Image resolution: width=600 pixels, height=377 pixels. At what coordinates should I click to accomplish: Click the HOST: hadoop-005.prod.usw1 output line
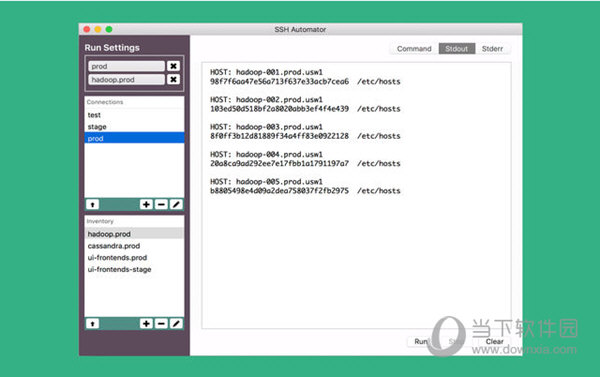point(266,181)
